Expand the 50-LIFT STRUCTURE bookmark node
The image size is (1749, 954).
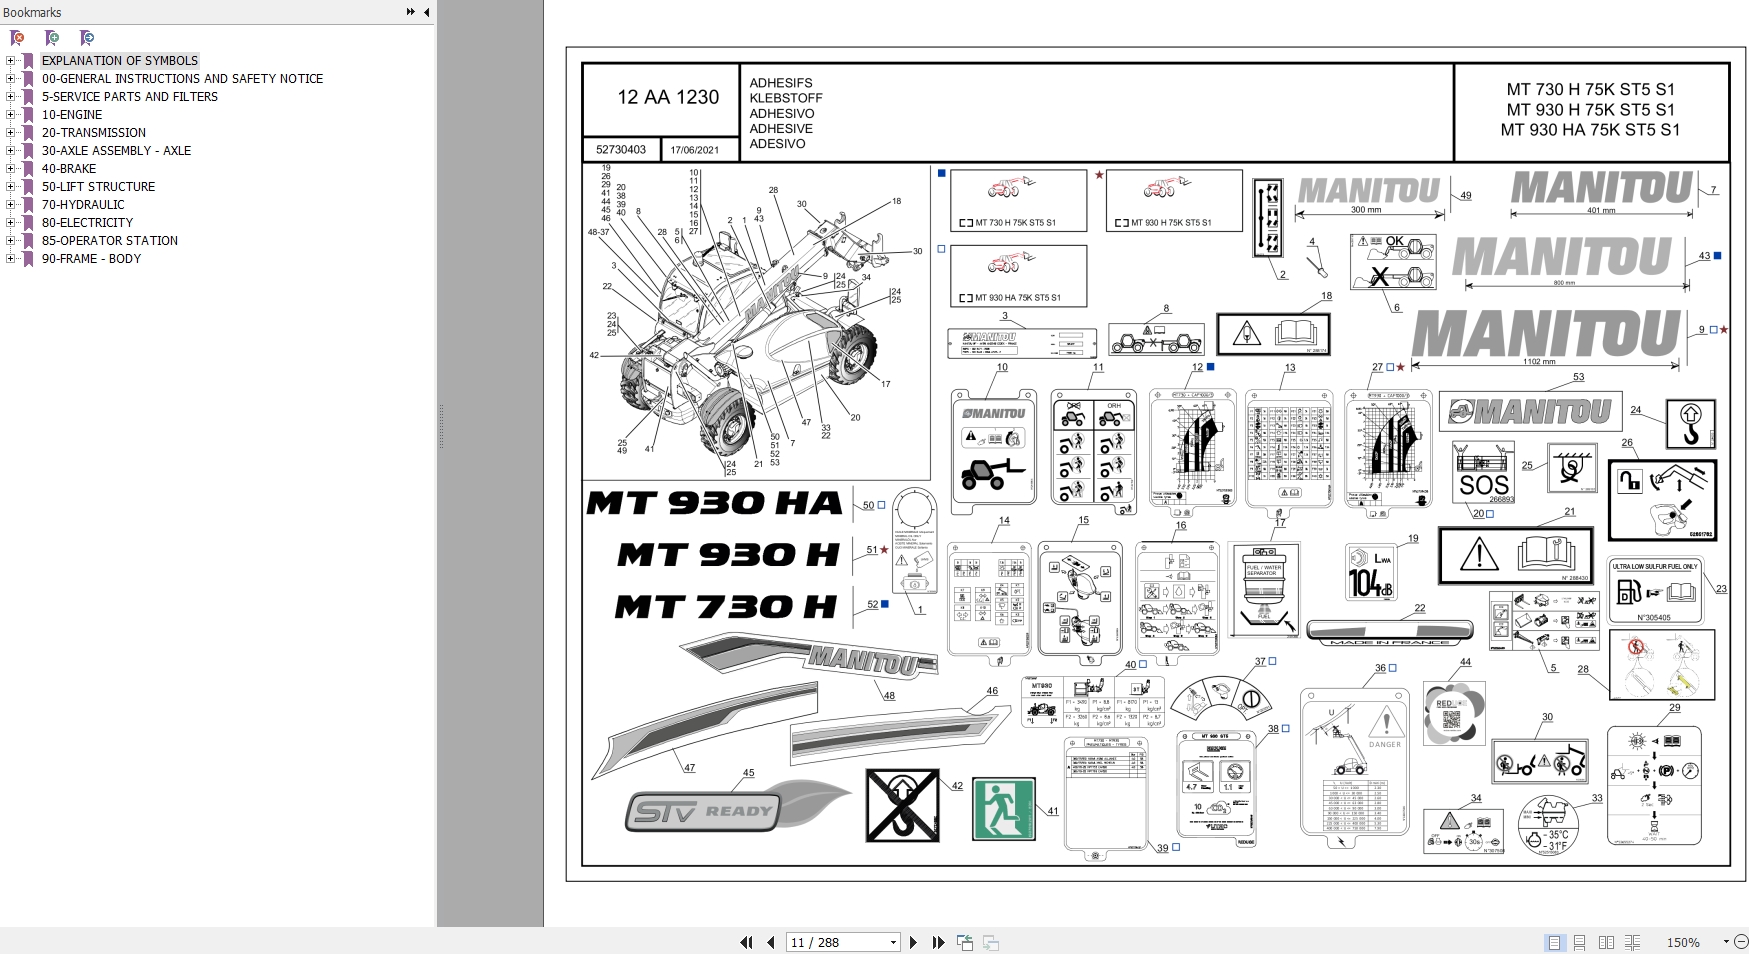coord(11,187)
